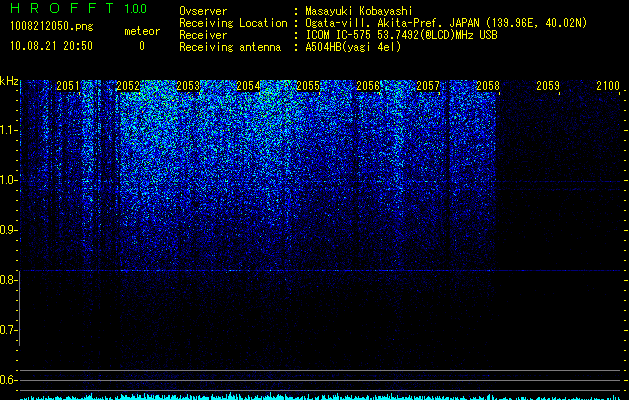The width and height of the screenshot is (629, 400).
Task: Click the 1.1 frequency axis label
Action: pos(8,130)
